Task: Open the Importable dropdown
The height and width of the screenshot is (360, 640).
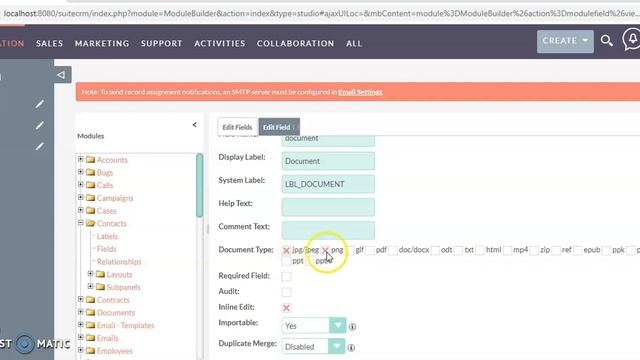Action: (x=314, y=326)
